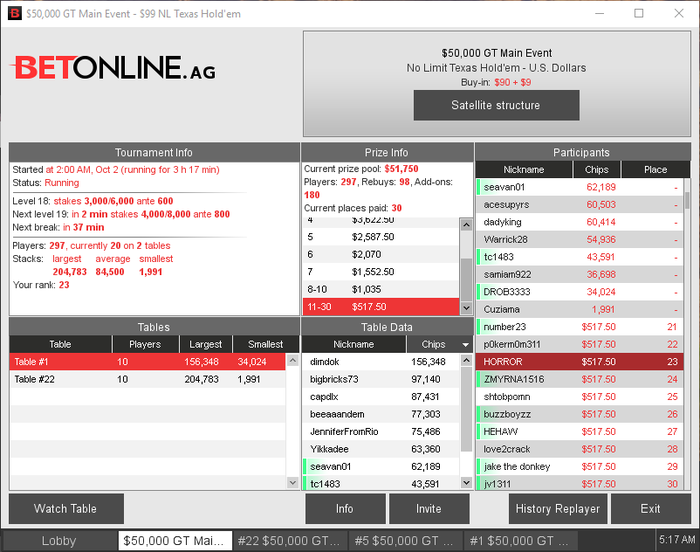The width and height of the screenshot is (700, 552).
Task: Select Table #22 row
Action: [147, 379]
